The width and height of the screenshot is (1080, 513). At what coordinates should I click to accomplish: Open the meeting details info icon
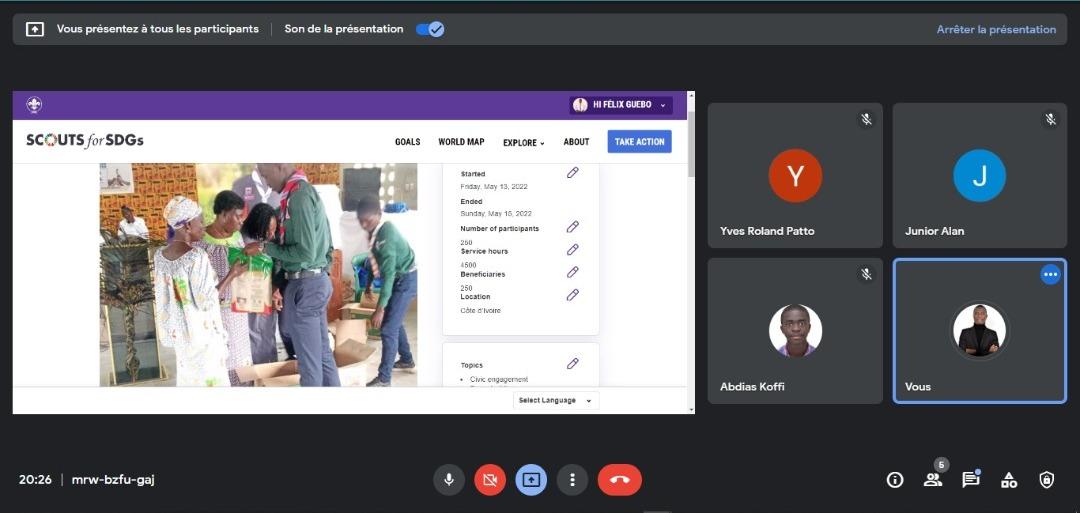click(x=895, y=480)
